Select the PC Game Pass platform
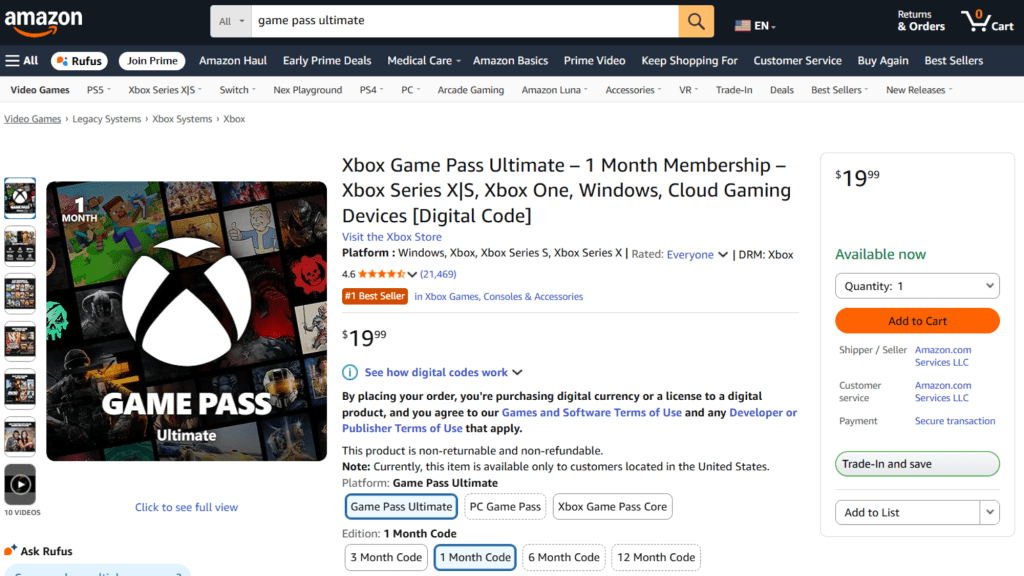 click(x=505, y=506)
